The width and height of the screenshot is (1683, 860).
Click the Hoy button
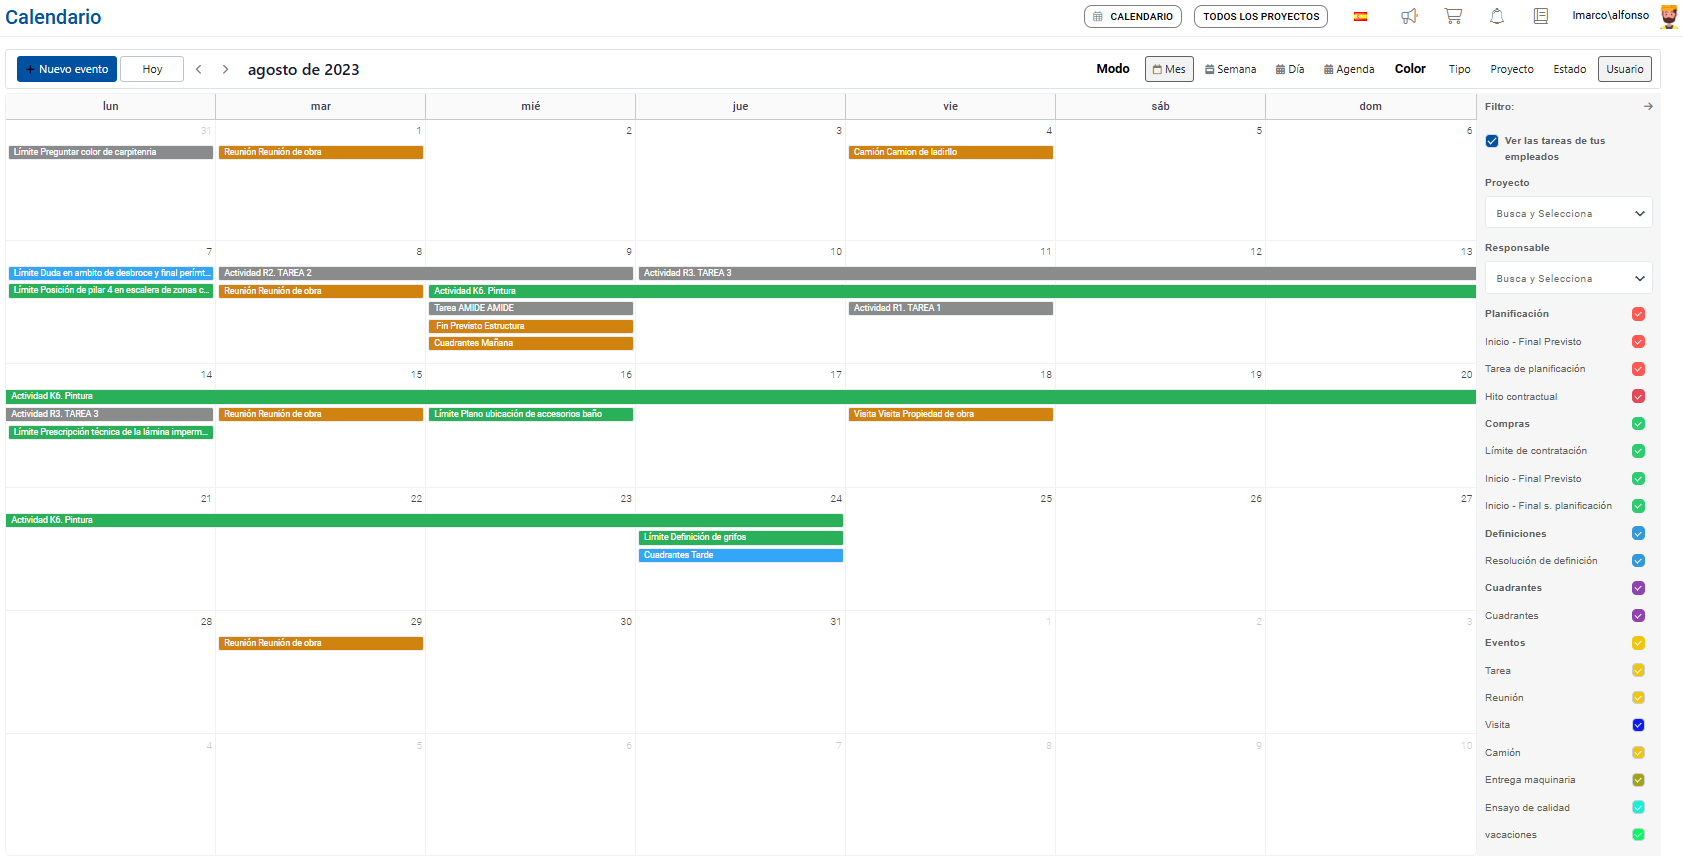(152, 69)
